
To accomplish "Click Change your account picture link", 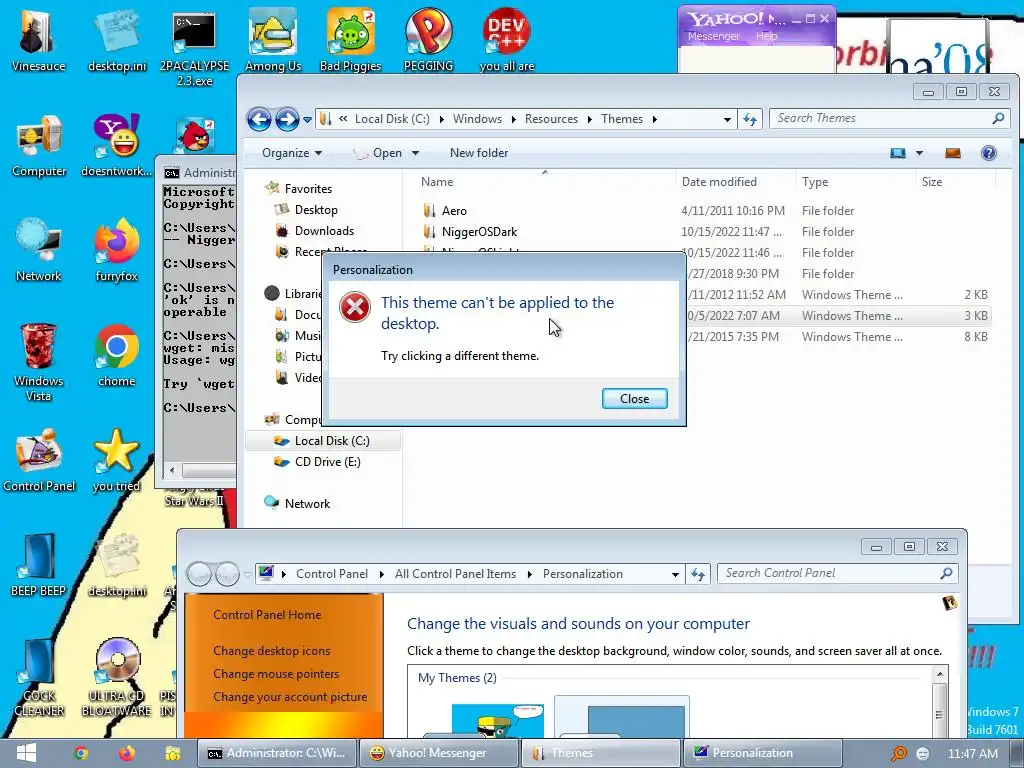I will coord(290,697).
